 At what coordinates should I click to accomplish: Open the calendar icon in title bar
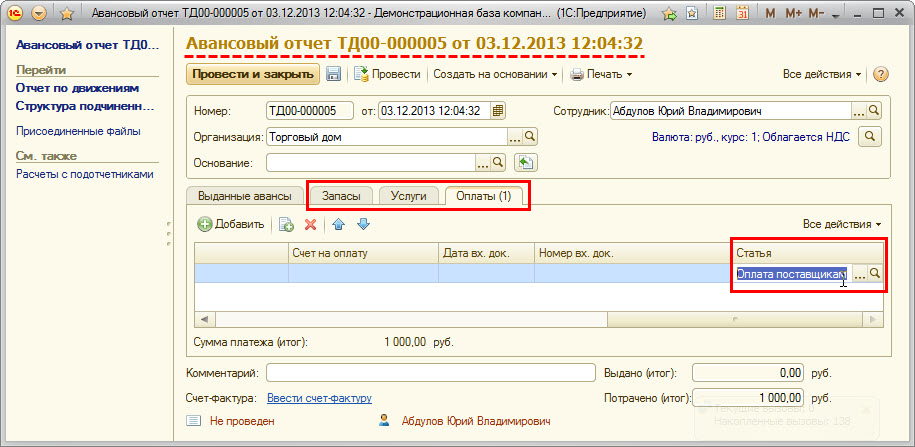click(x=742, y=13)
